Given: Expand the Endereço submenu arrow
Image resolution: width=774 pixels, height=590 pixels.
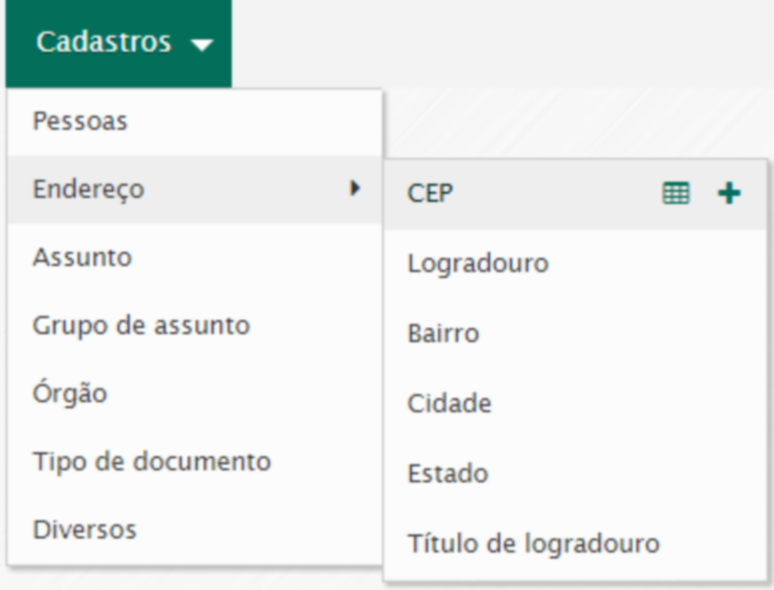Looking at the screenshot, I should coord(354,188).
